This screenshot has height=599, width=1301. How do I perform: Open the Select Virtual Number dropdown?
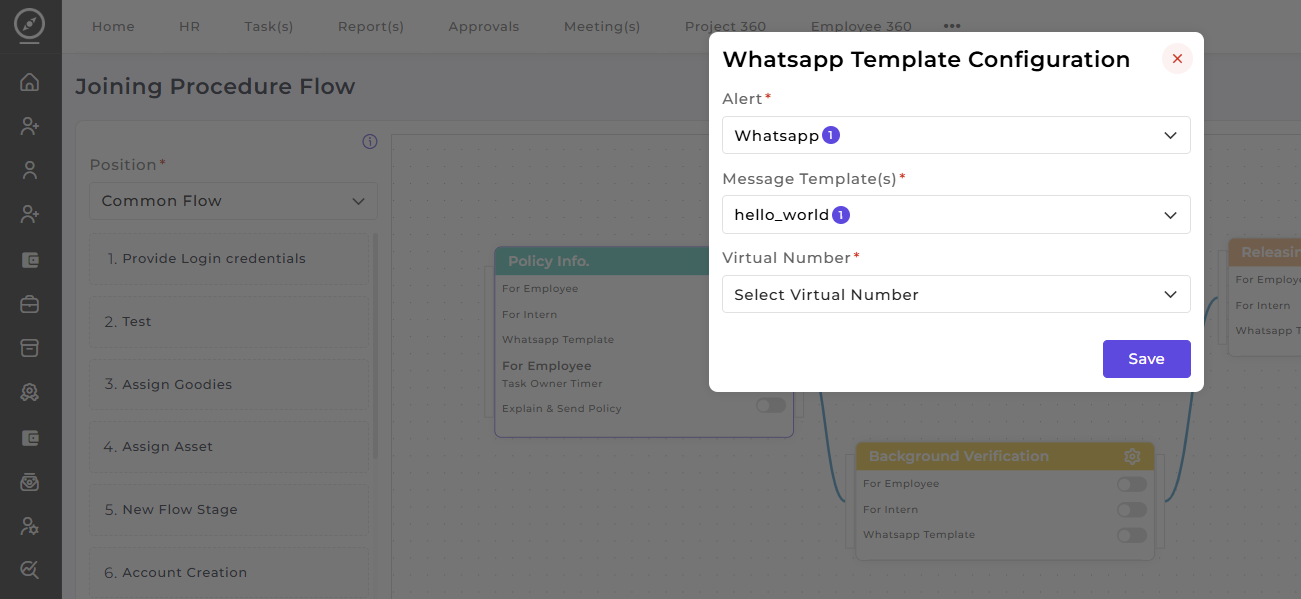coord(956,294)
